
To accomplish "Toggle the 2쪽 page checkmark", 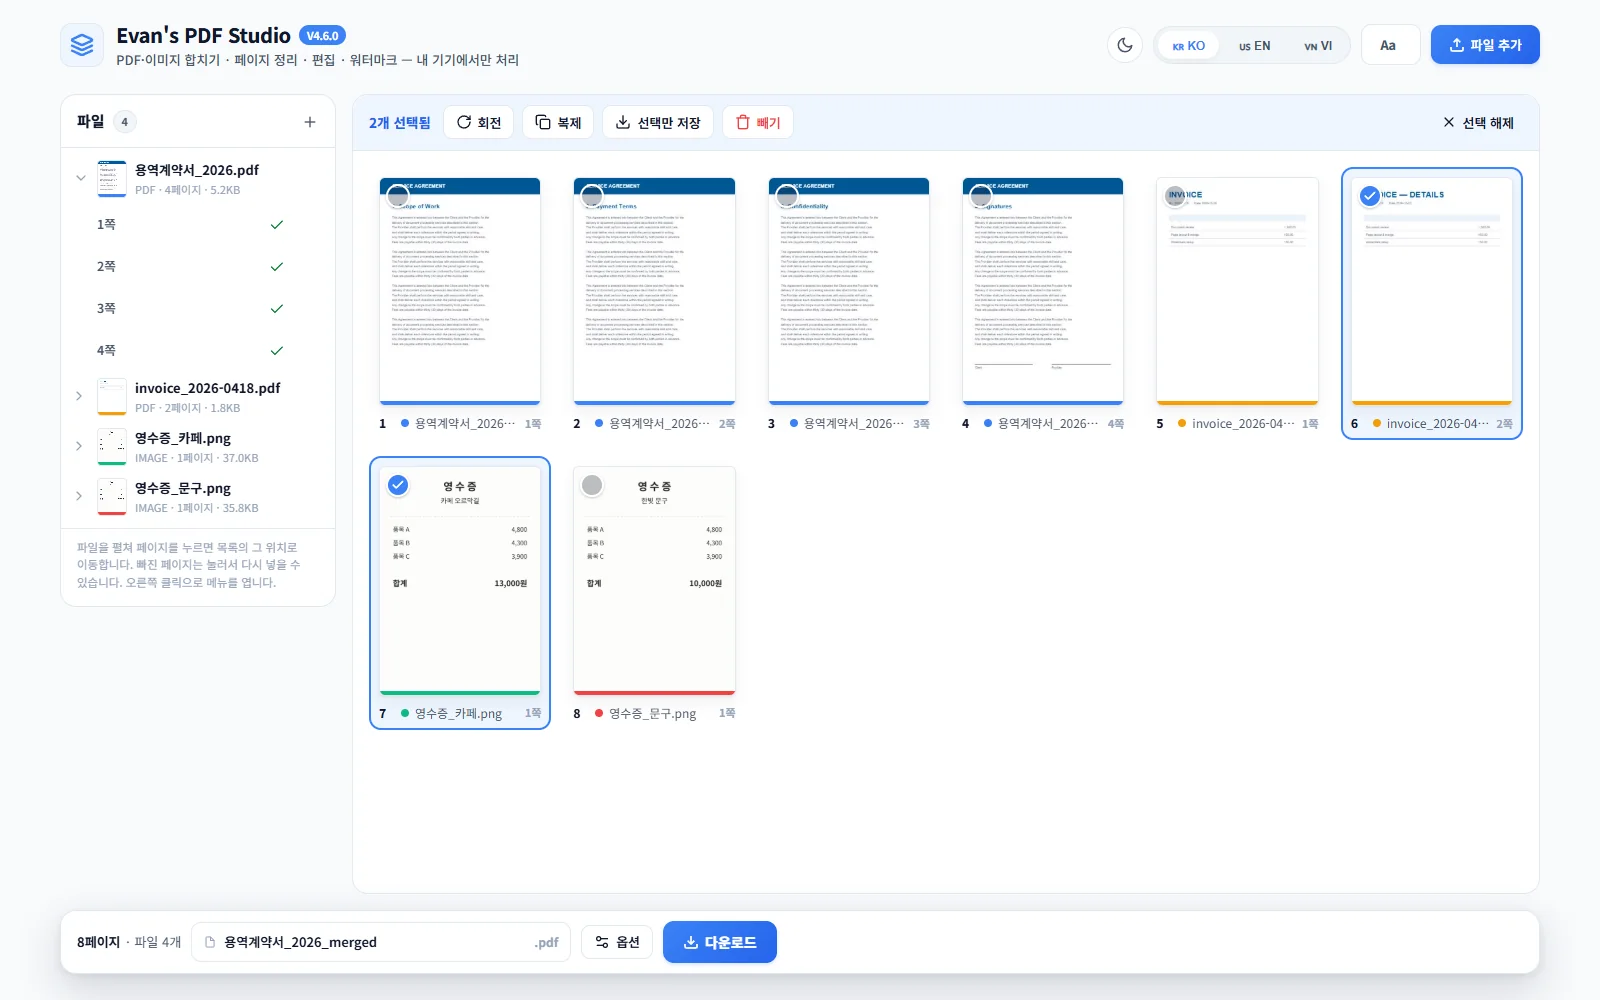I will [277, 267].
